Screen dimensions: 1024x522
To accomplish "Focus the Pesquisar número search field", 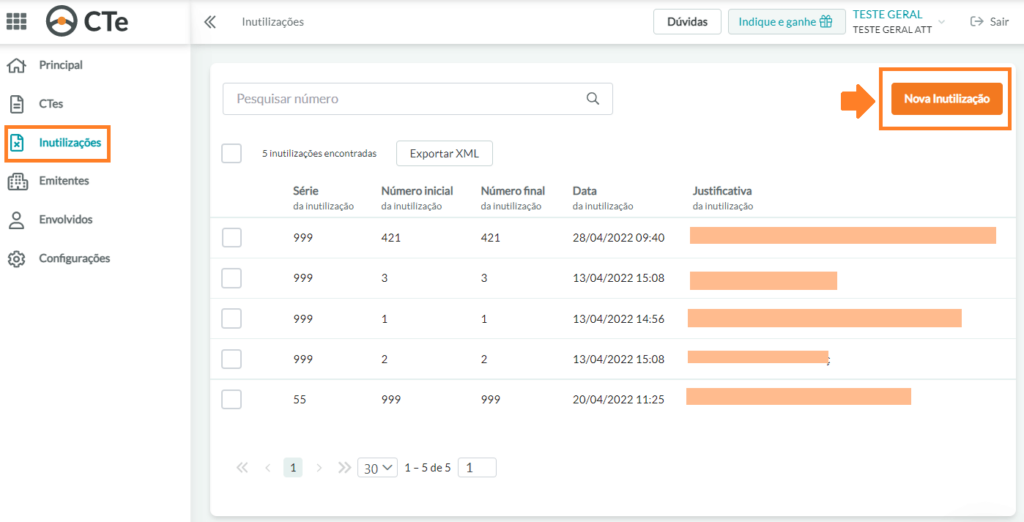I will click(417, 99).
